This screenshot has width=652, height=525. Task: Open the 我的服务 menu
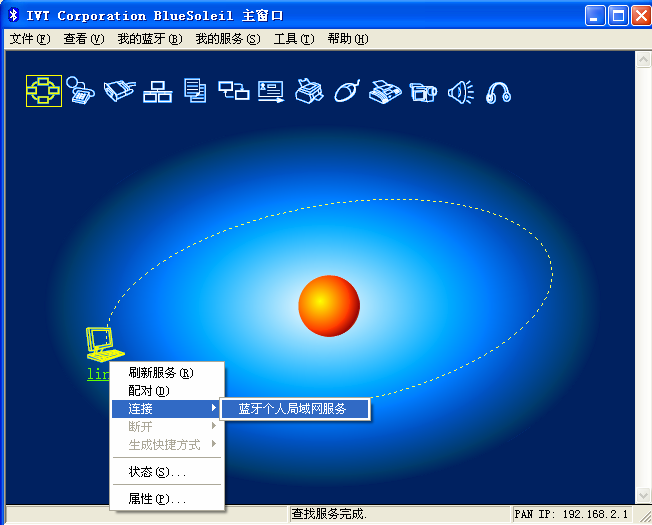pos(227,39)
